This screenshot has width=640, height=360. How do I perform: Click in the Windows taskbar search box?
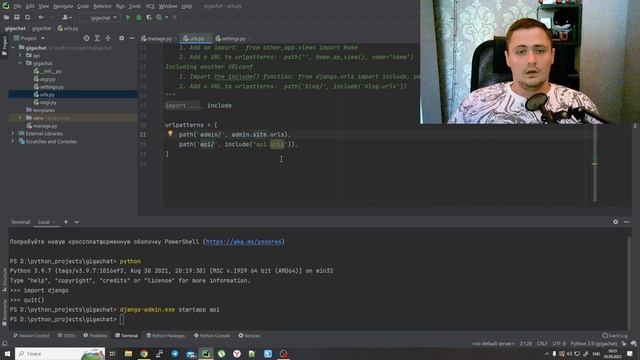60,353
